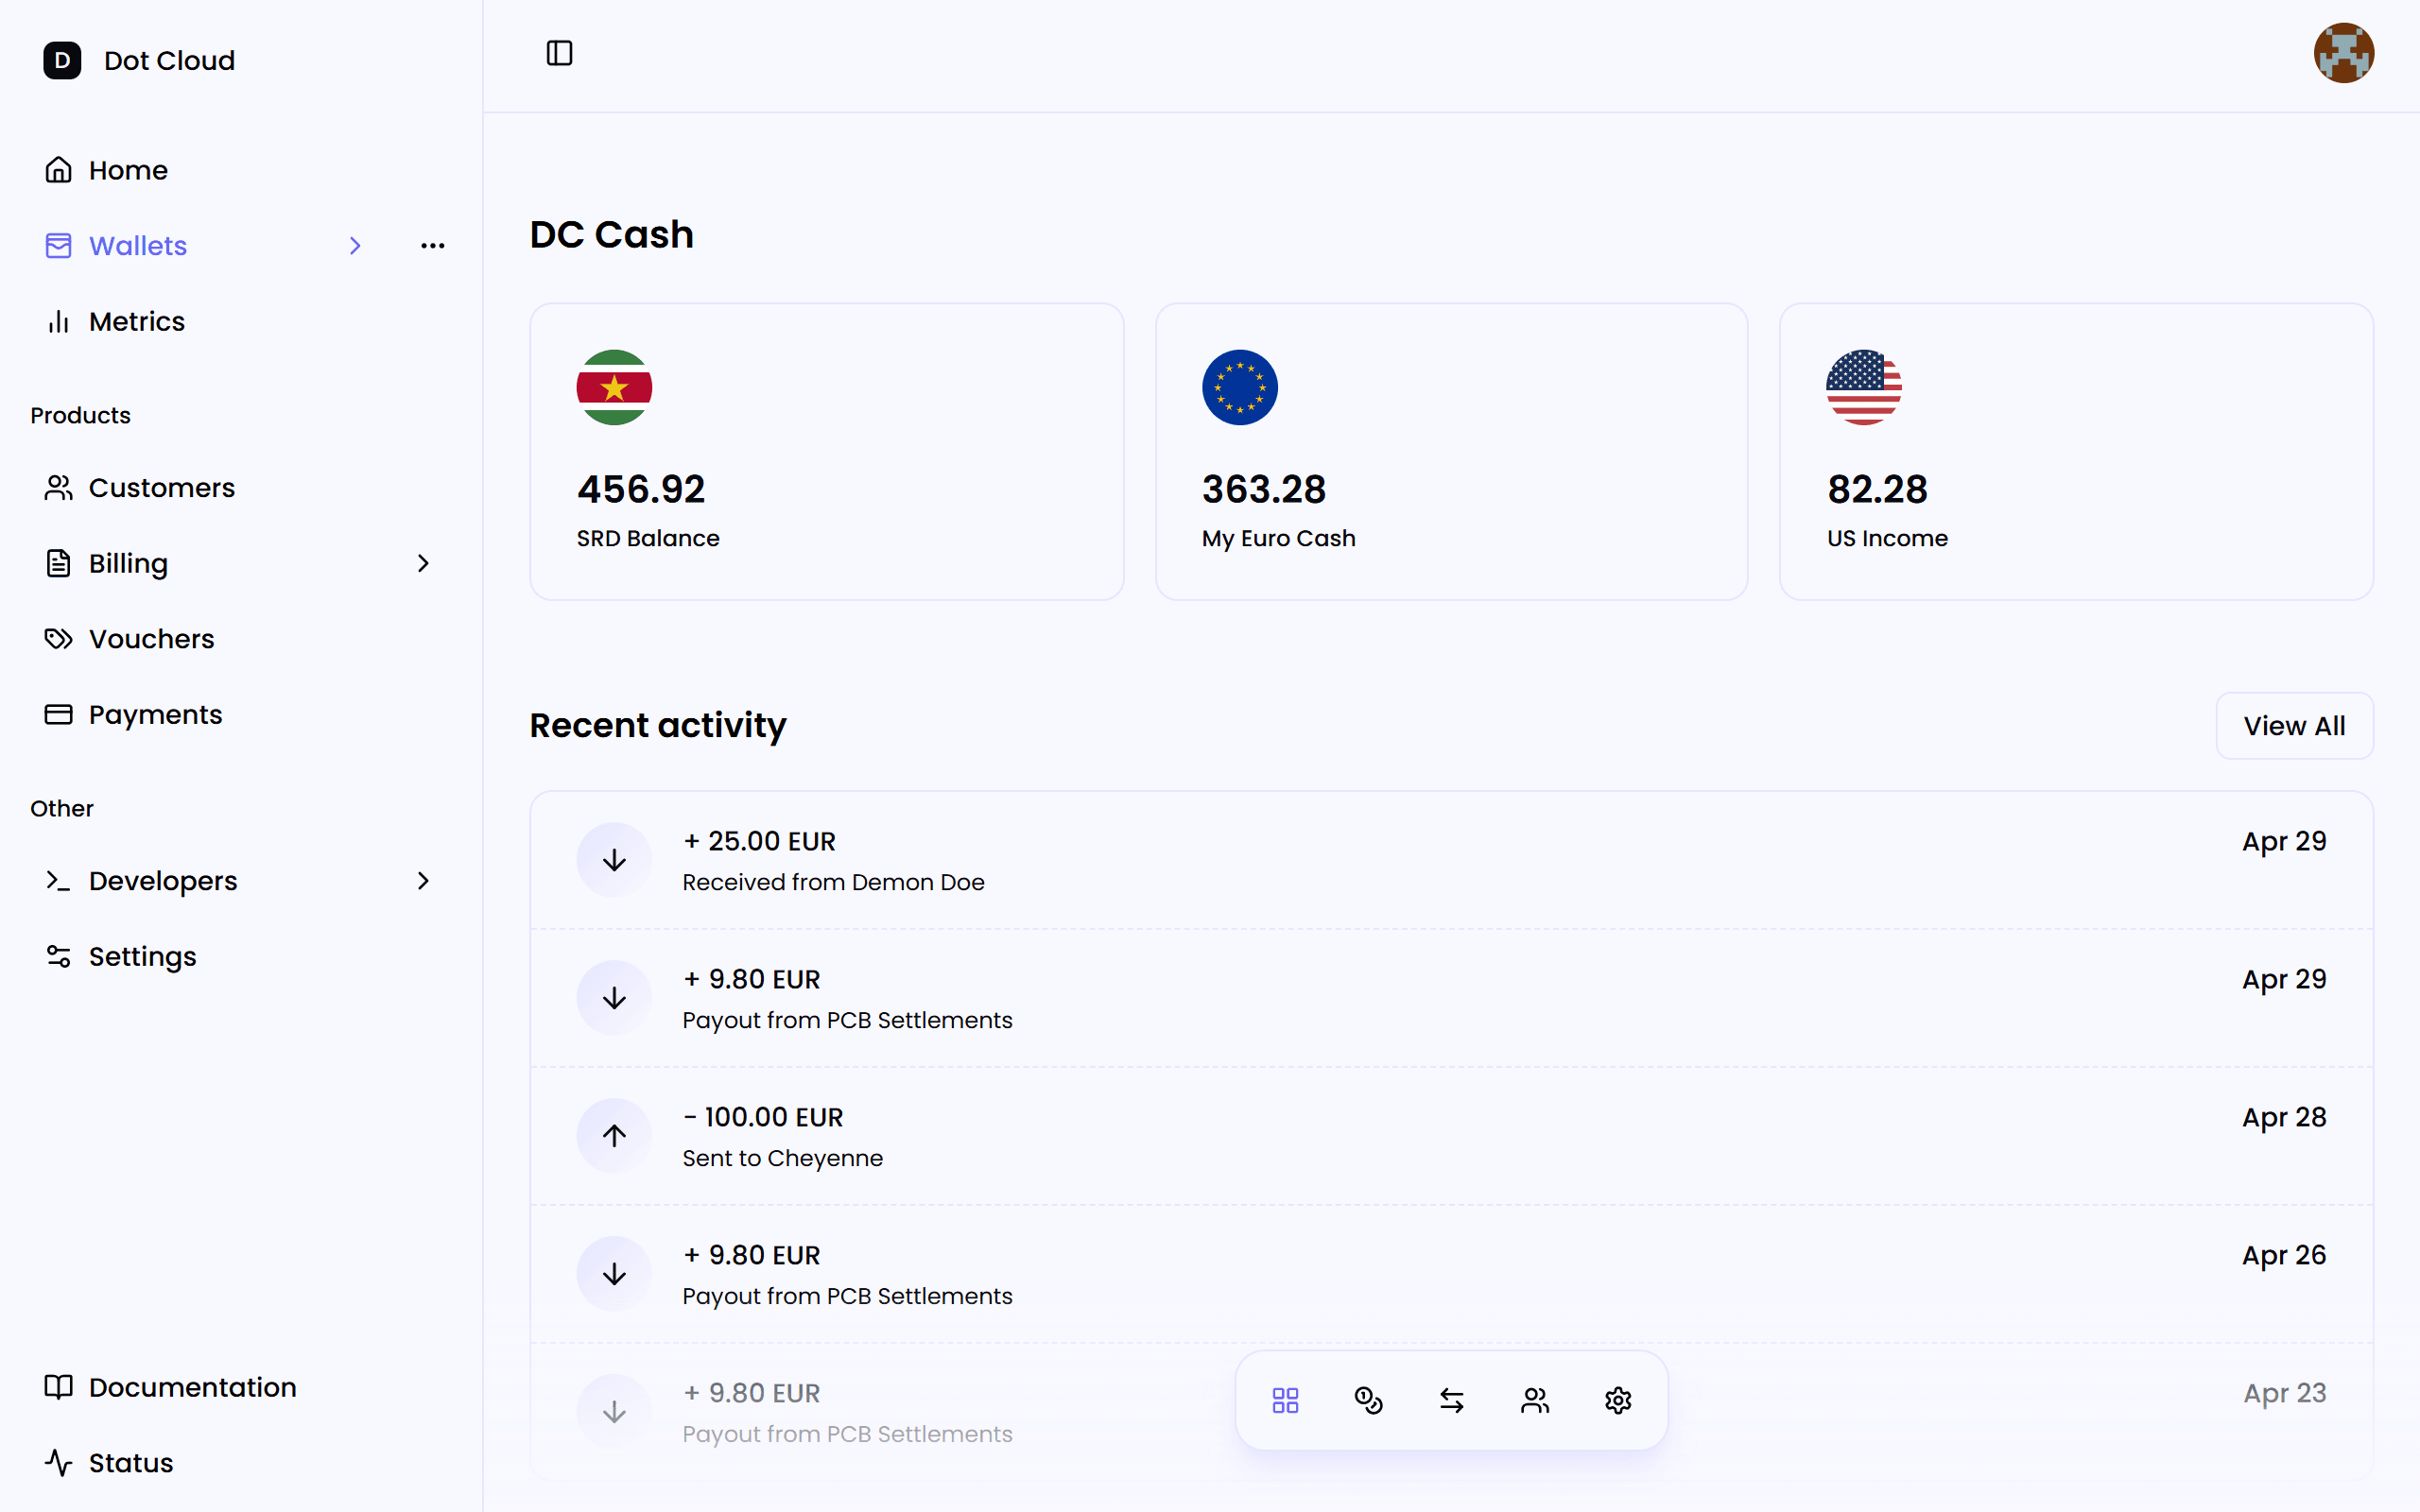Select the transfer arrows icon in floating toolbar
Viewport: 2420px width, 1512px height.
coord(1451,1400)
